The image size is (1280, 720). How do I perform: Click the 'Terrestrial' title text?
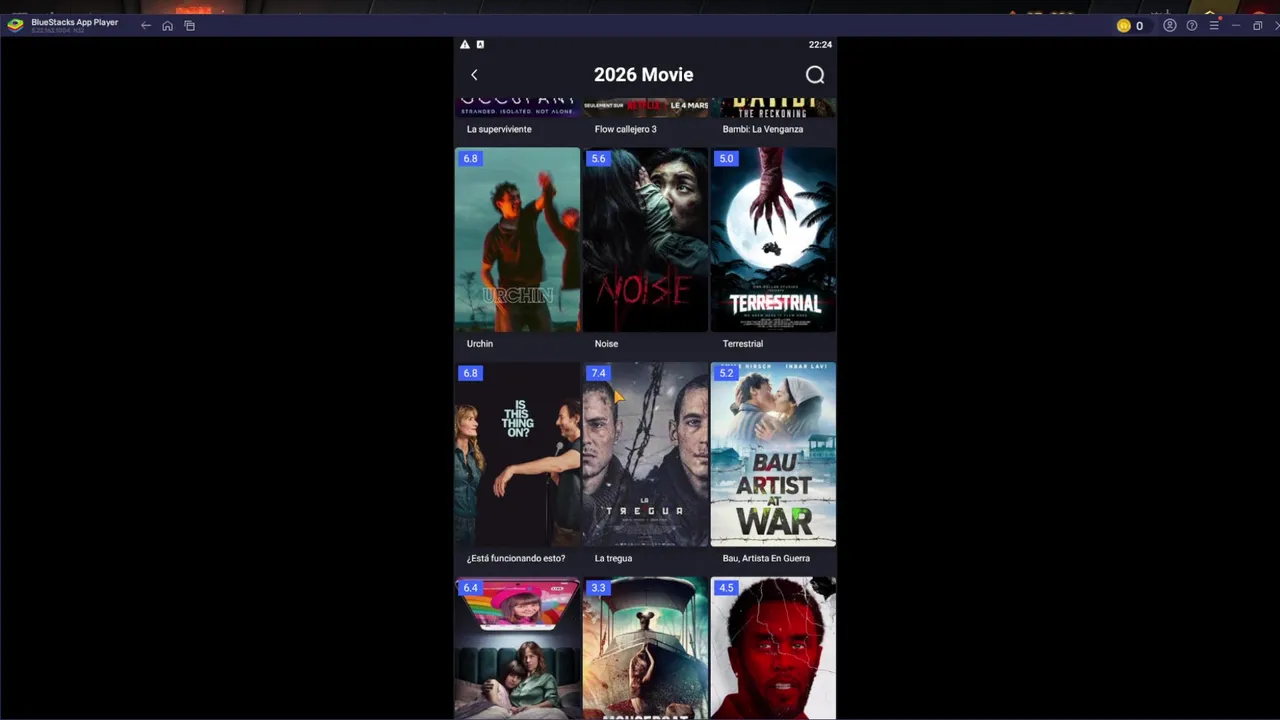[x=743, y=343]
